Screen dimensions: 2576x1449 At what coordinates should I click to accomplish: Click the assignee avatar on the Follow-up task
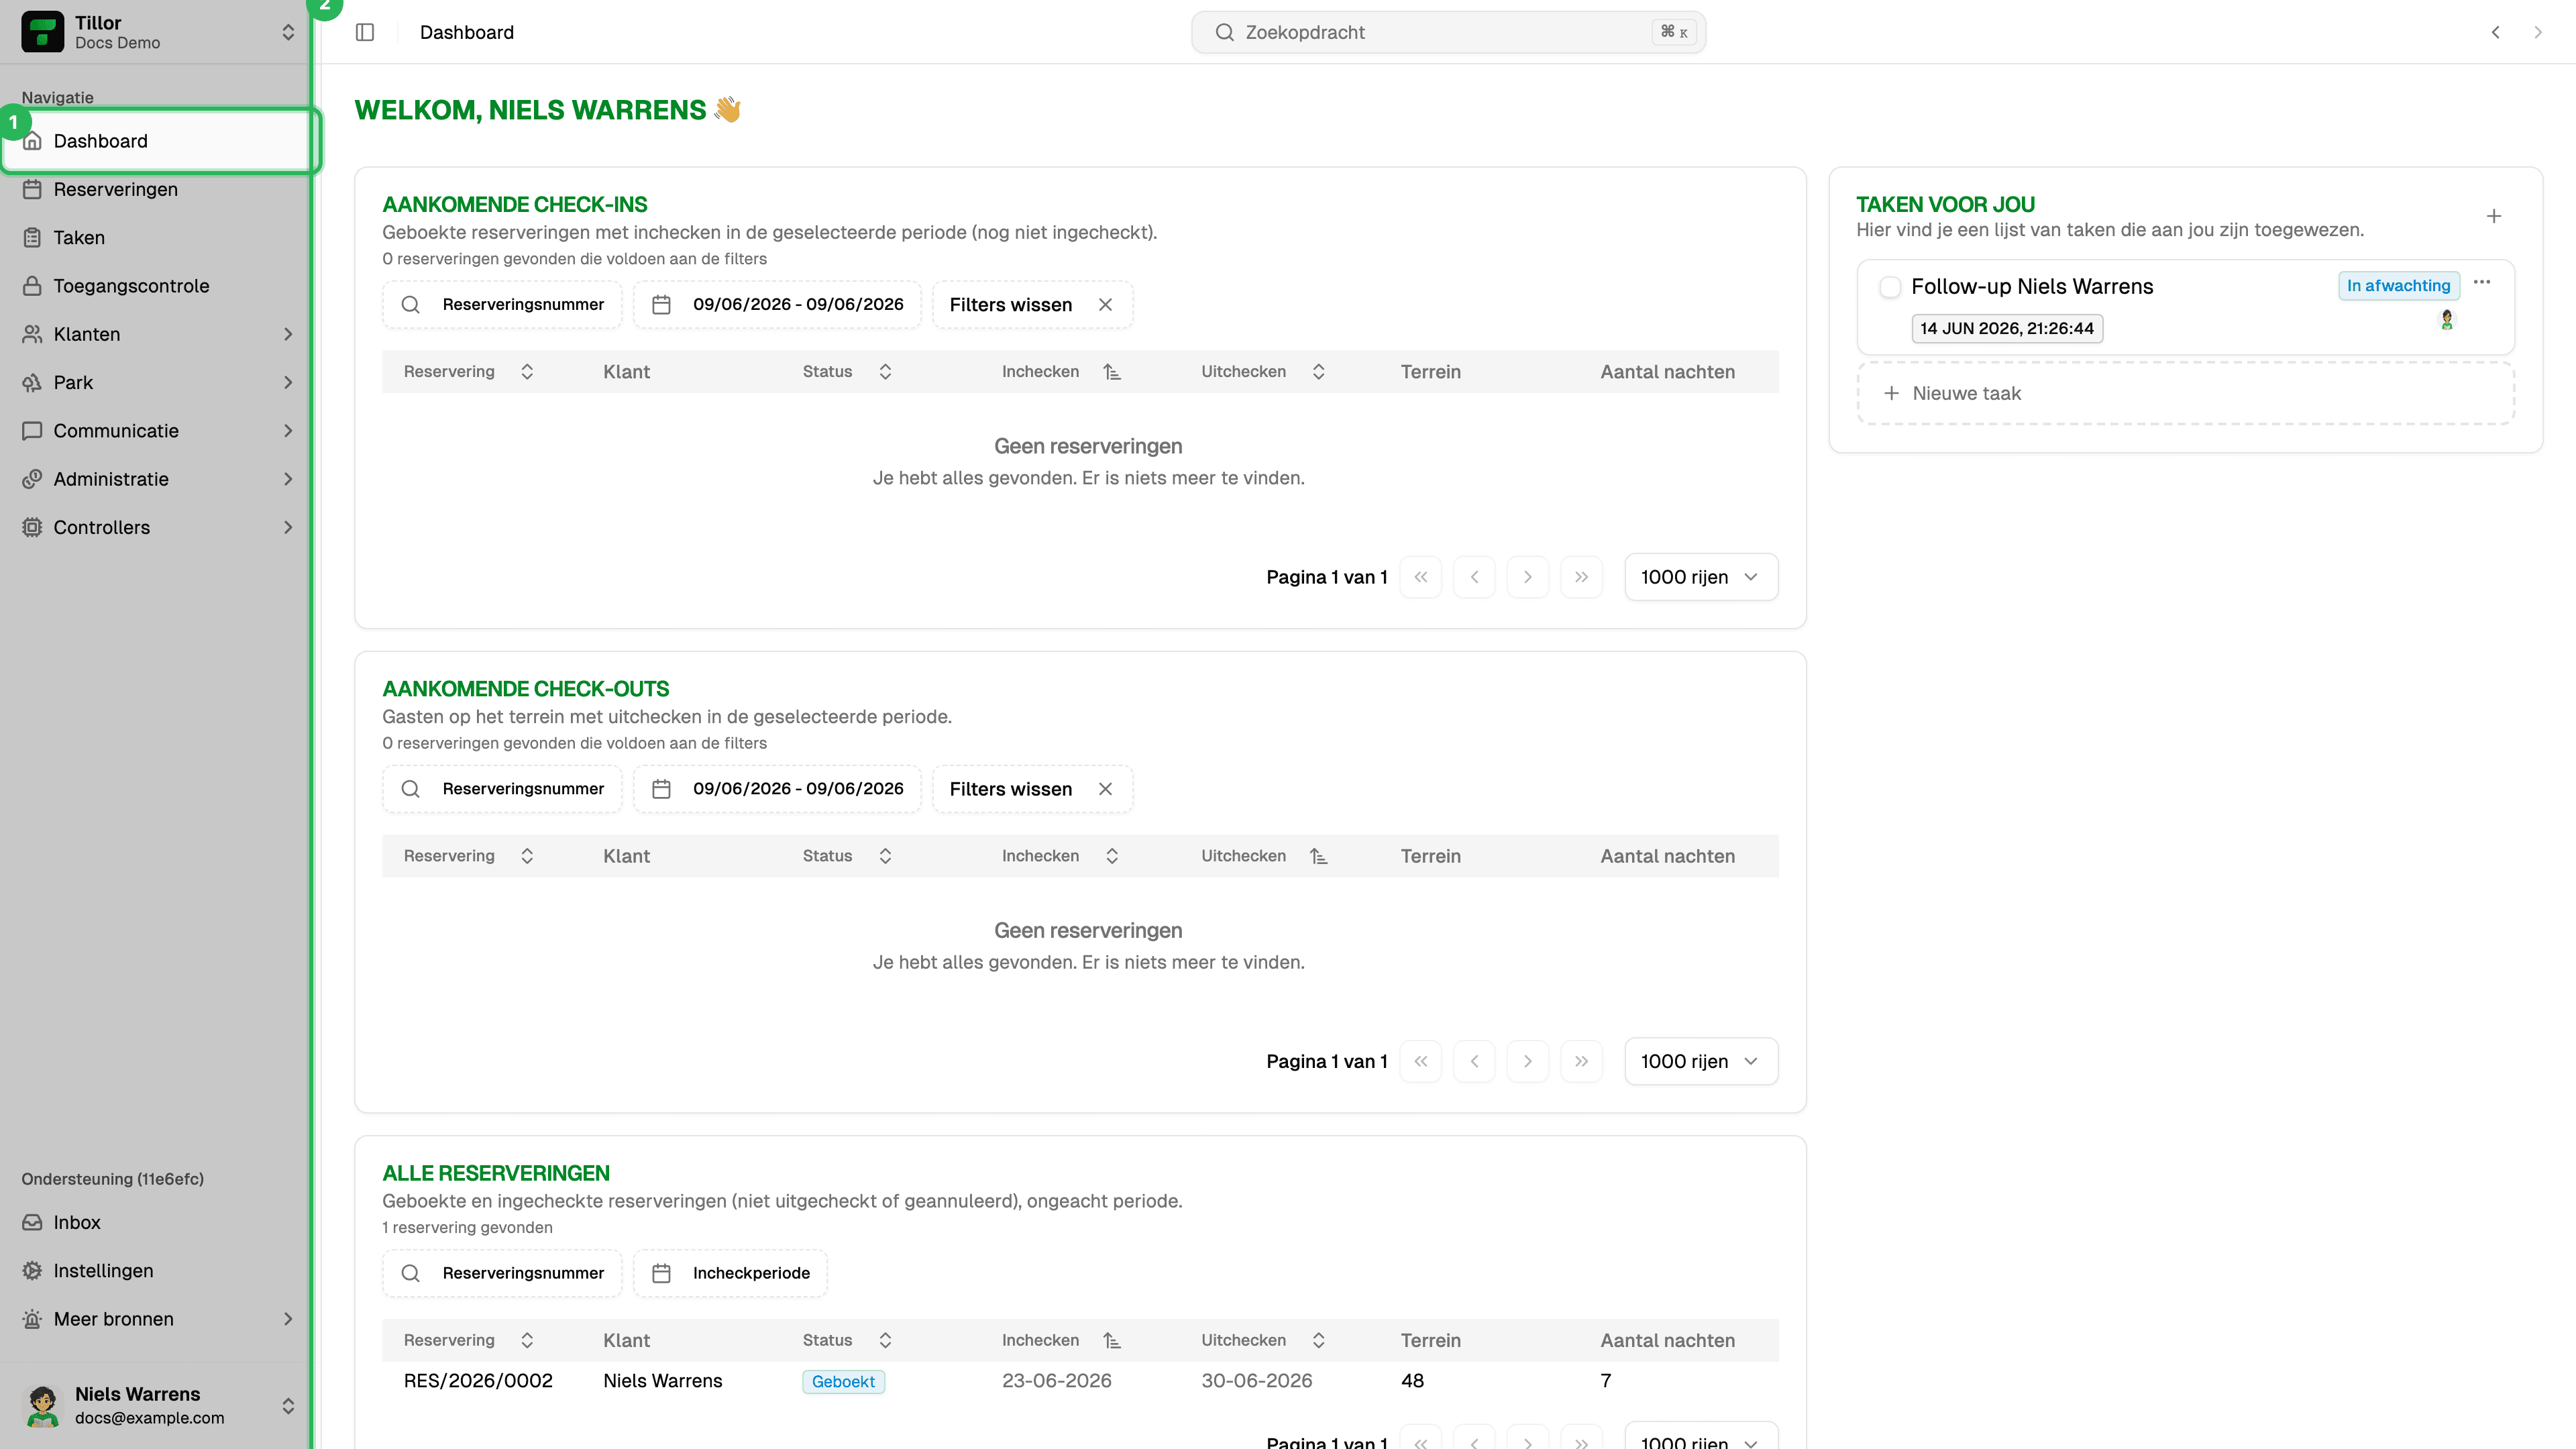click(2447, 320)
